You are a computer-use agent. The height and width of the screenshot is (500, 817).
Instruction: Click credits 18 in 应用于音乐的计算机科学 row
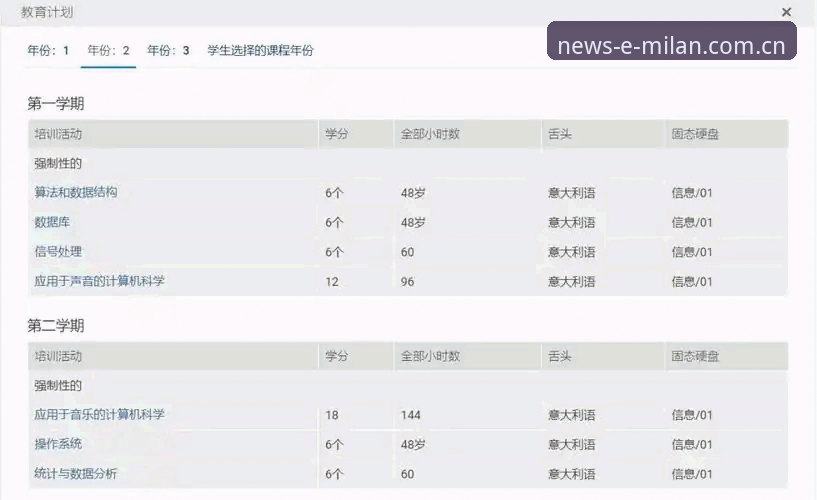point(332,415)
